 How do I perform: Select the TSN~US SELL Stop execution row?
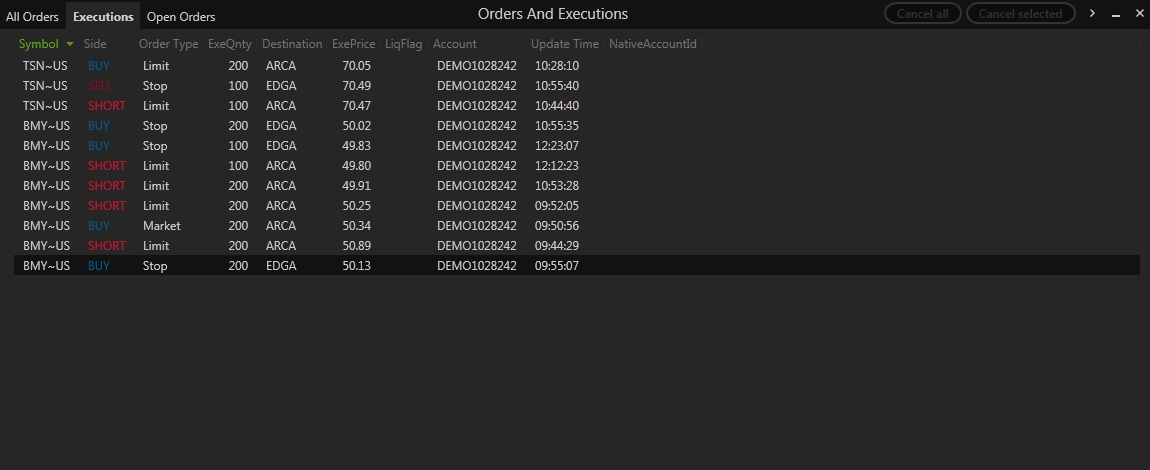point(300,86)
